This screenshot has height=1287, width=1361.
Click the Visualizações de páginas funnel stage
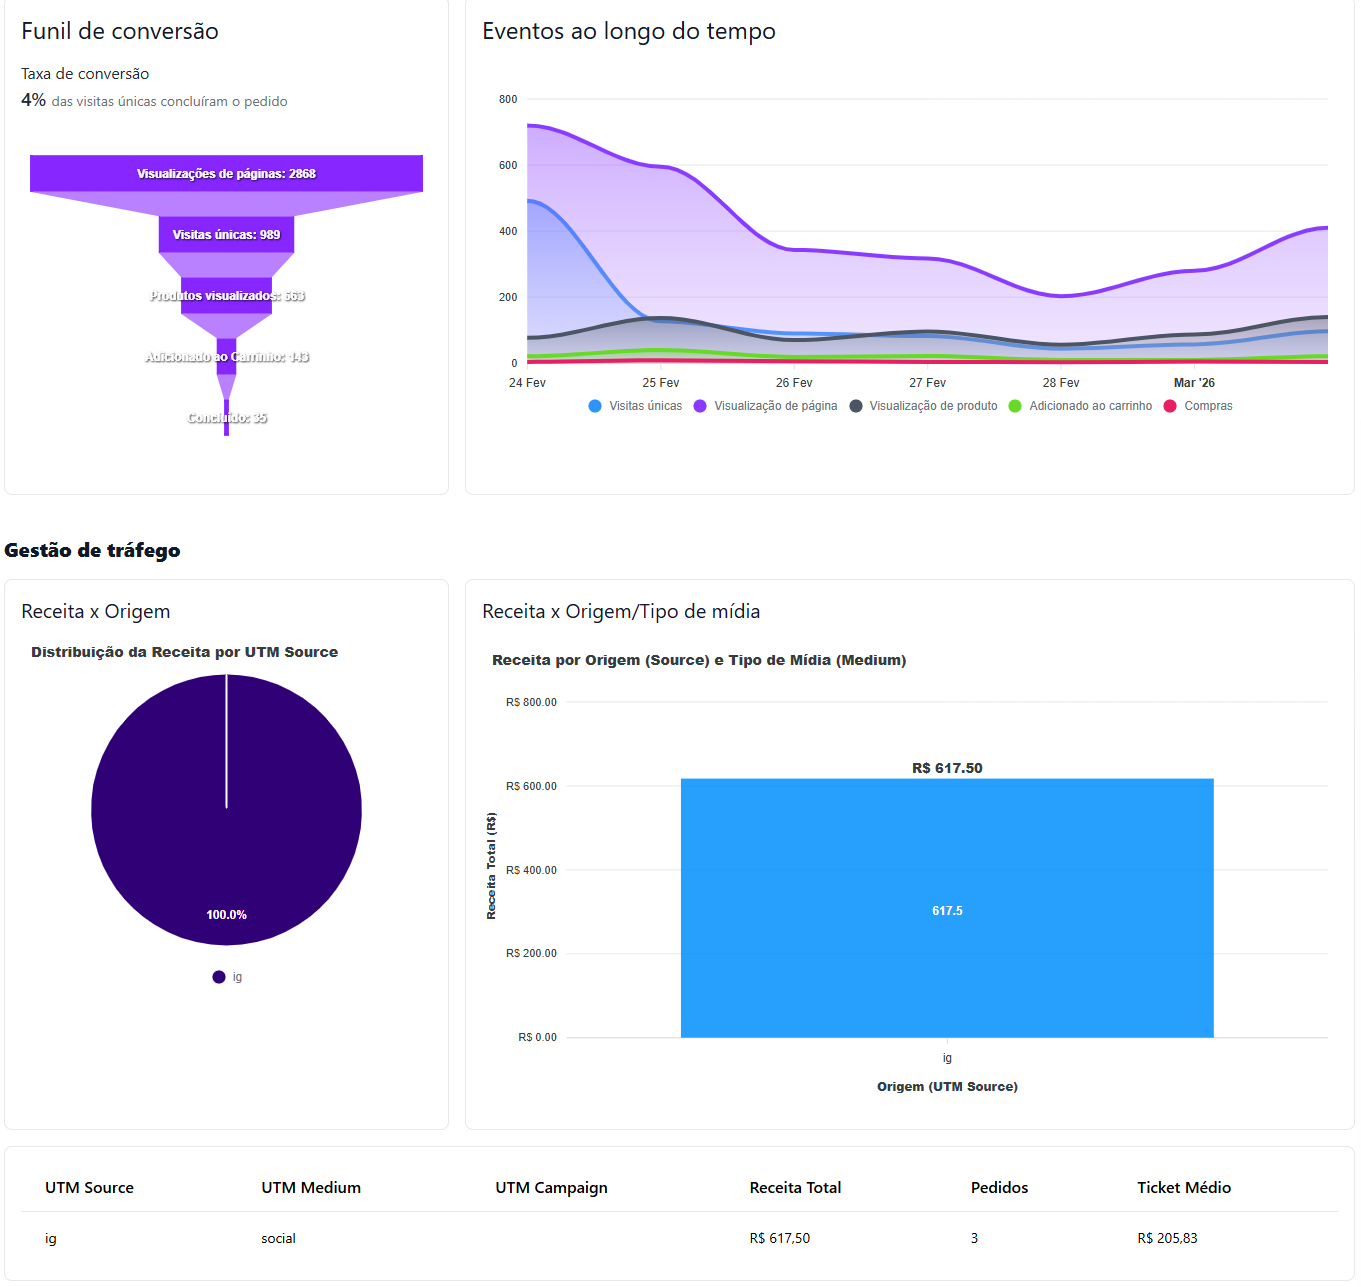click(x=226, y=174)
